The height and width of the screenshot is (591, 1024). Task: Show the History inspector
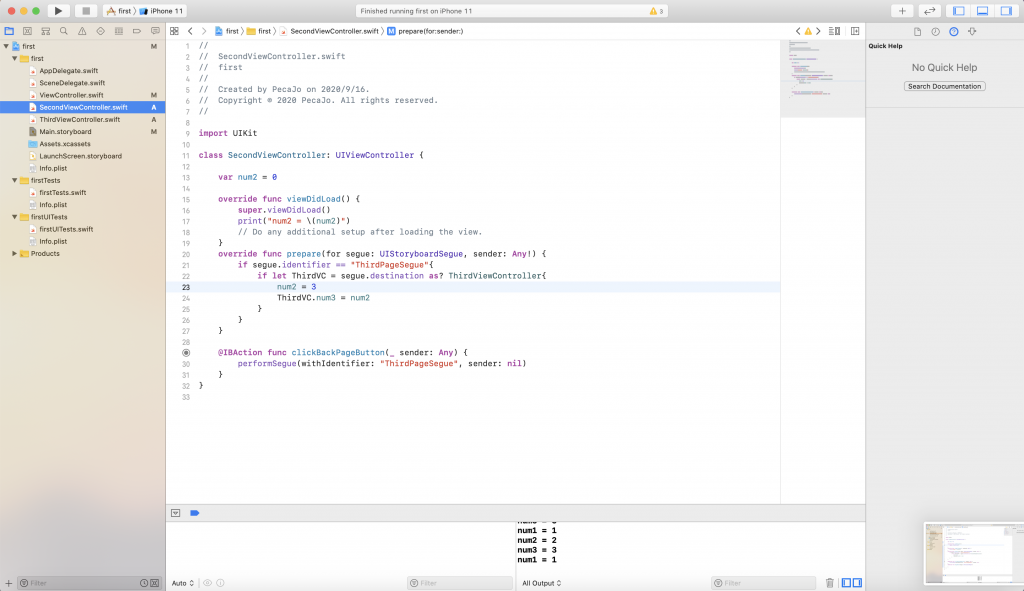[x=936, y=31]
